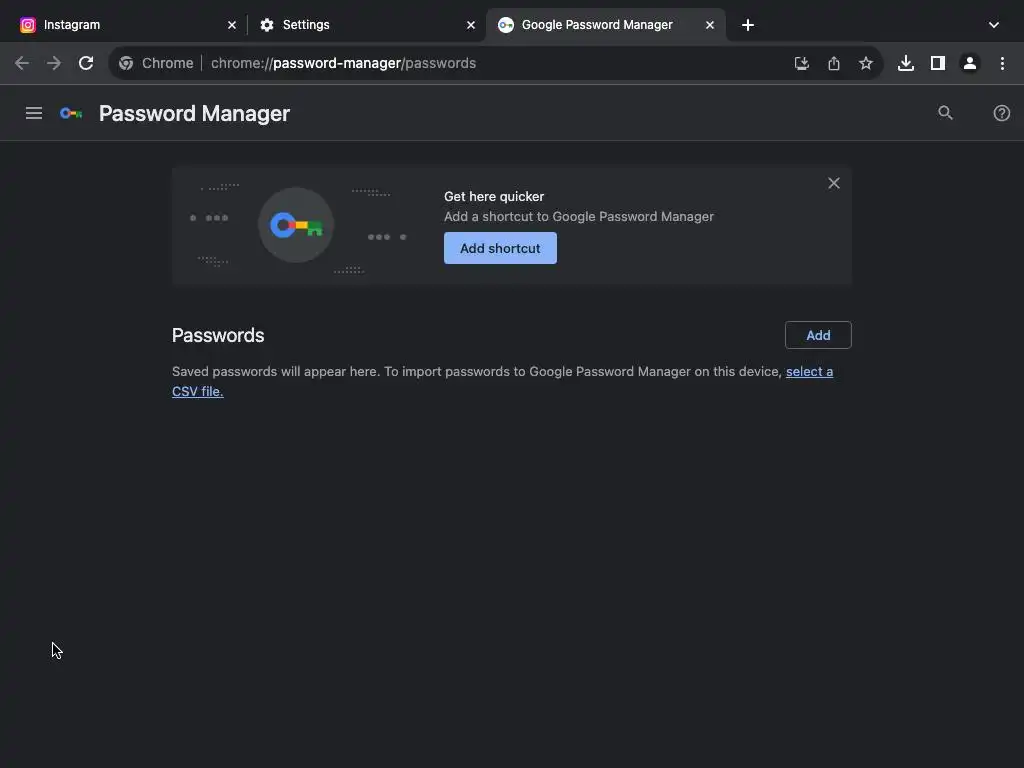
Task: Click the install app icon in address bar
Action: point(801,63)
